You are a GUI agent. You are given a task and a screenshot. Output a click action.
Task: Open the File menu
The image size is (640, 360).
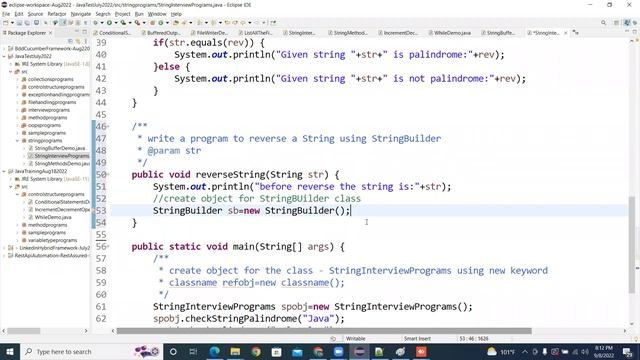click(x=6, y=14)
